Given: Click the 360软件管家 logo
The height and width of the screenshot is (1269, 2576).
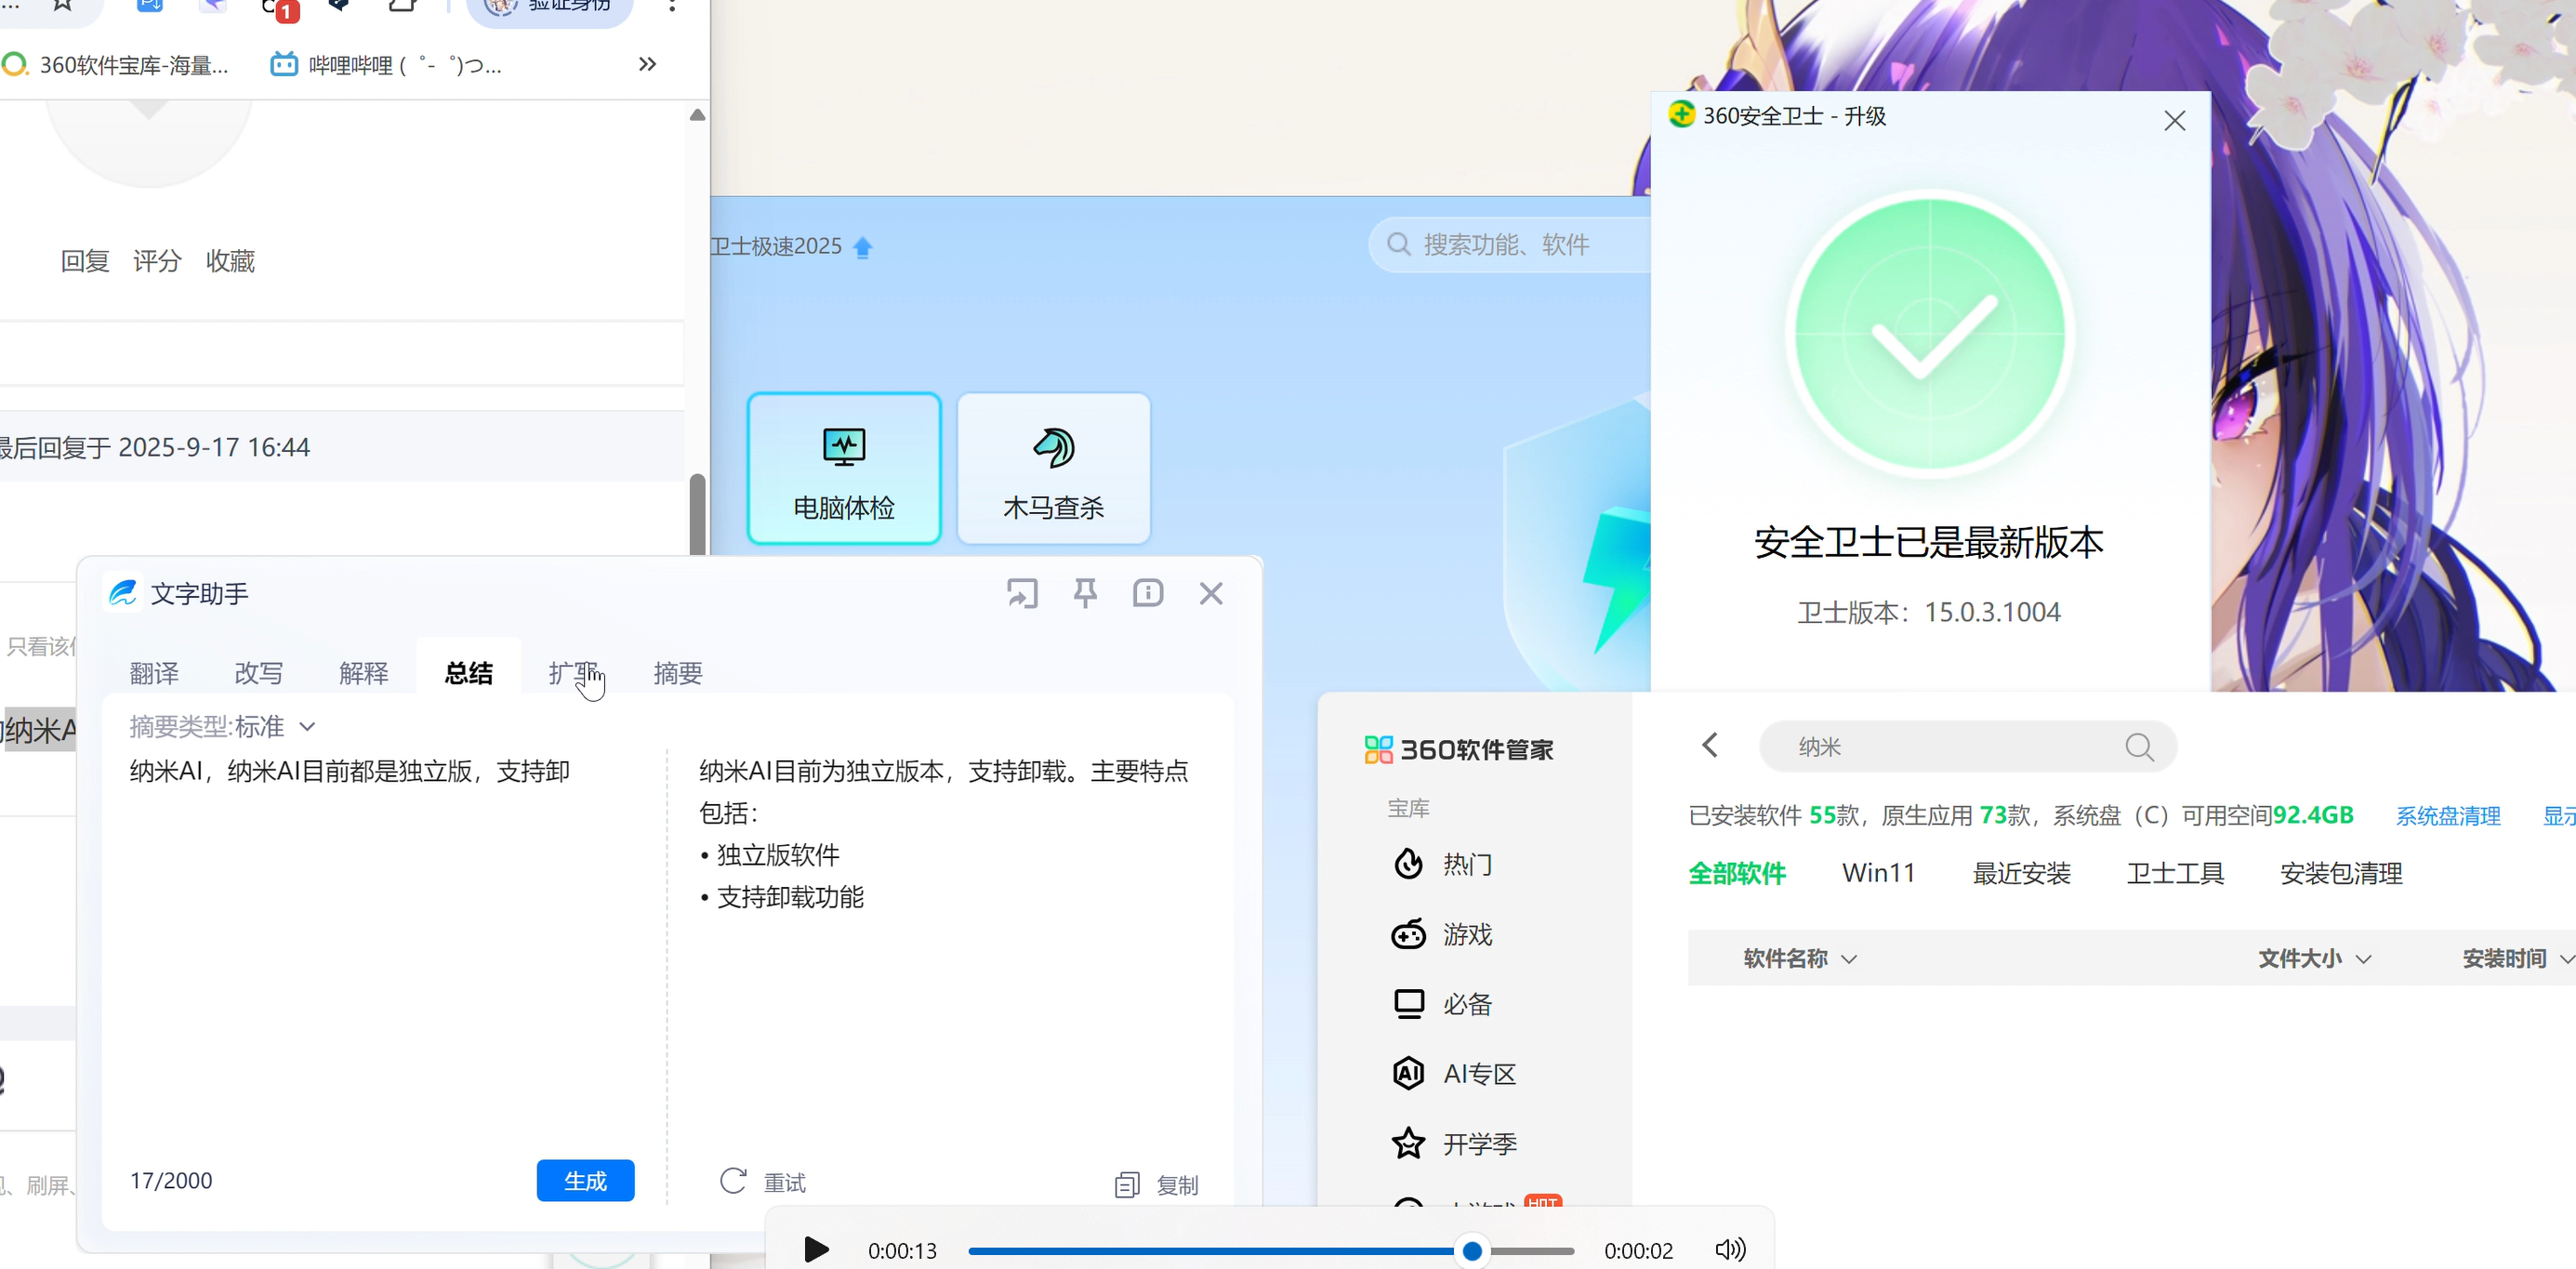Looking at the screenshot, I should click(1459, 750).
